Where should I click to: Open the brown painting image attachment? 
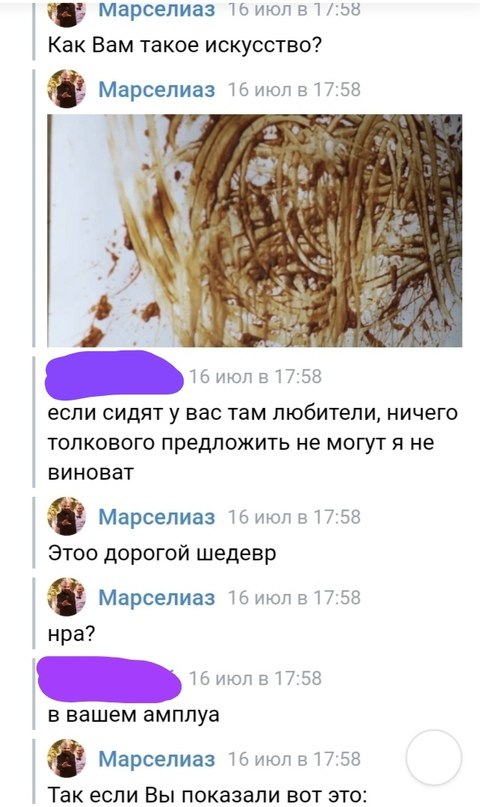click(255, 230)
